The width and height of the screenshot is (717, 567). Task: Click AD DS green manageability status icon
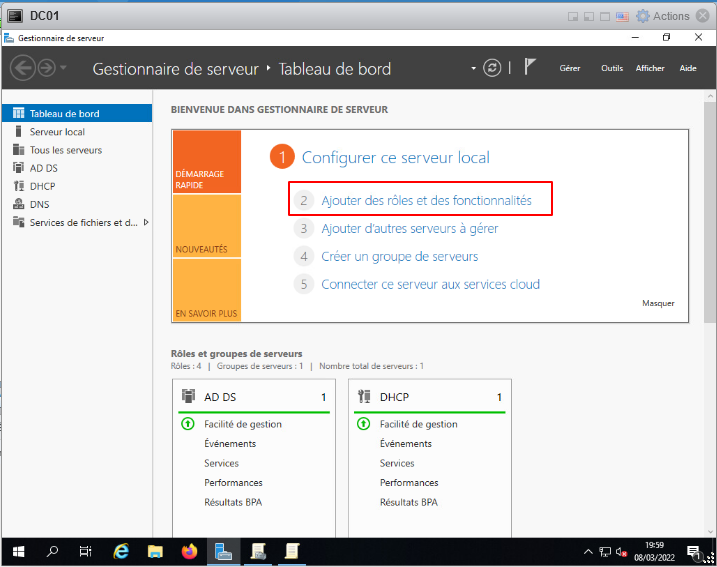click(187, 424)
